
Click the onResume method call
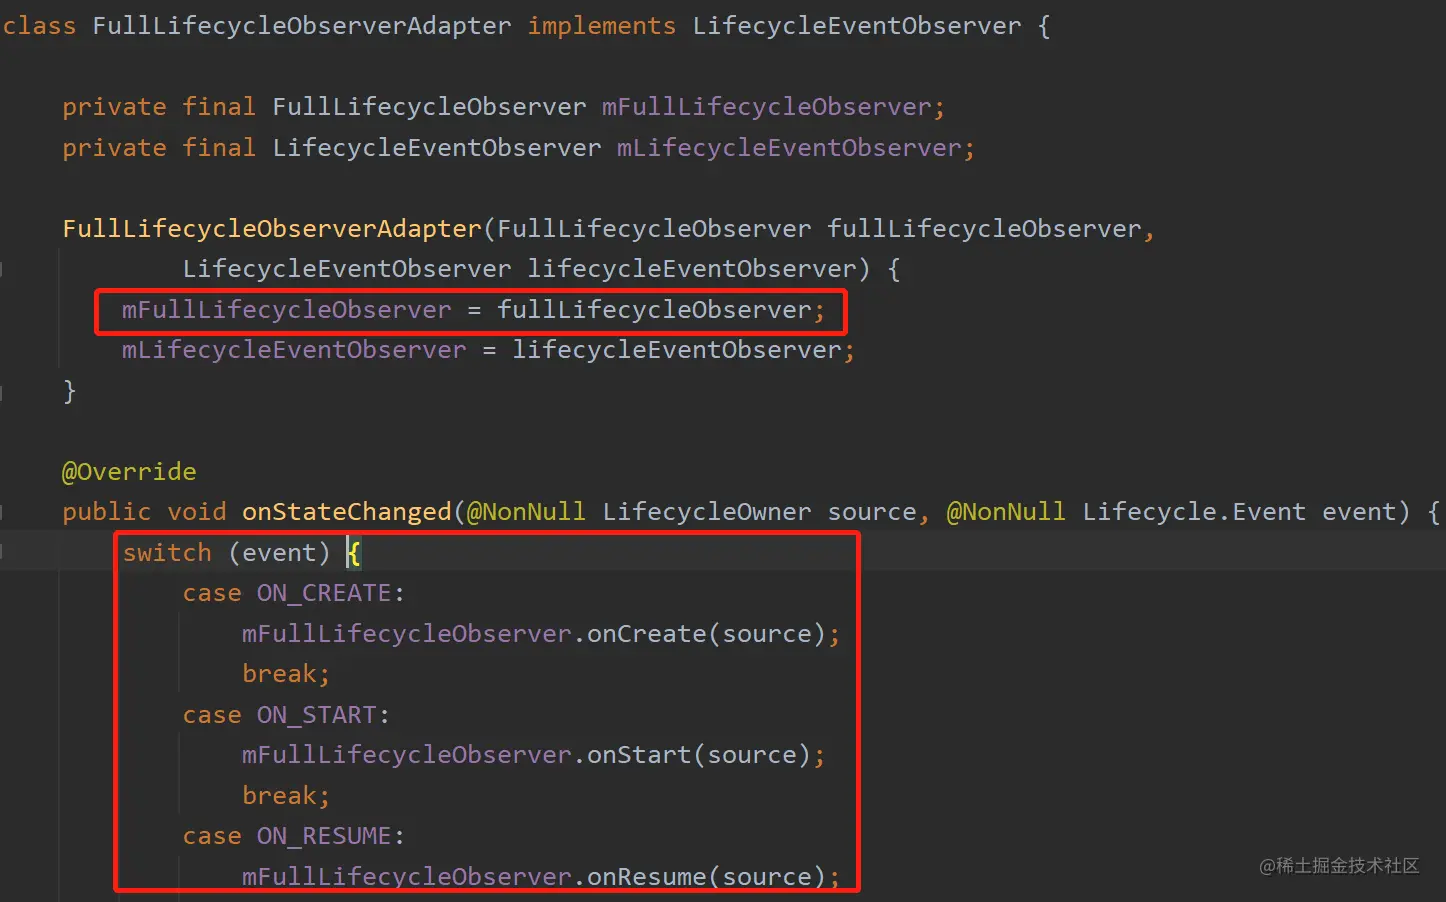[x=647, y=877]
